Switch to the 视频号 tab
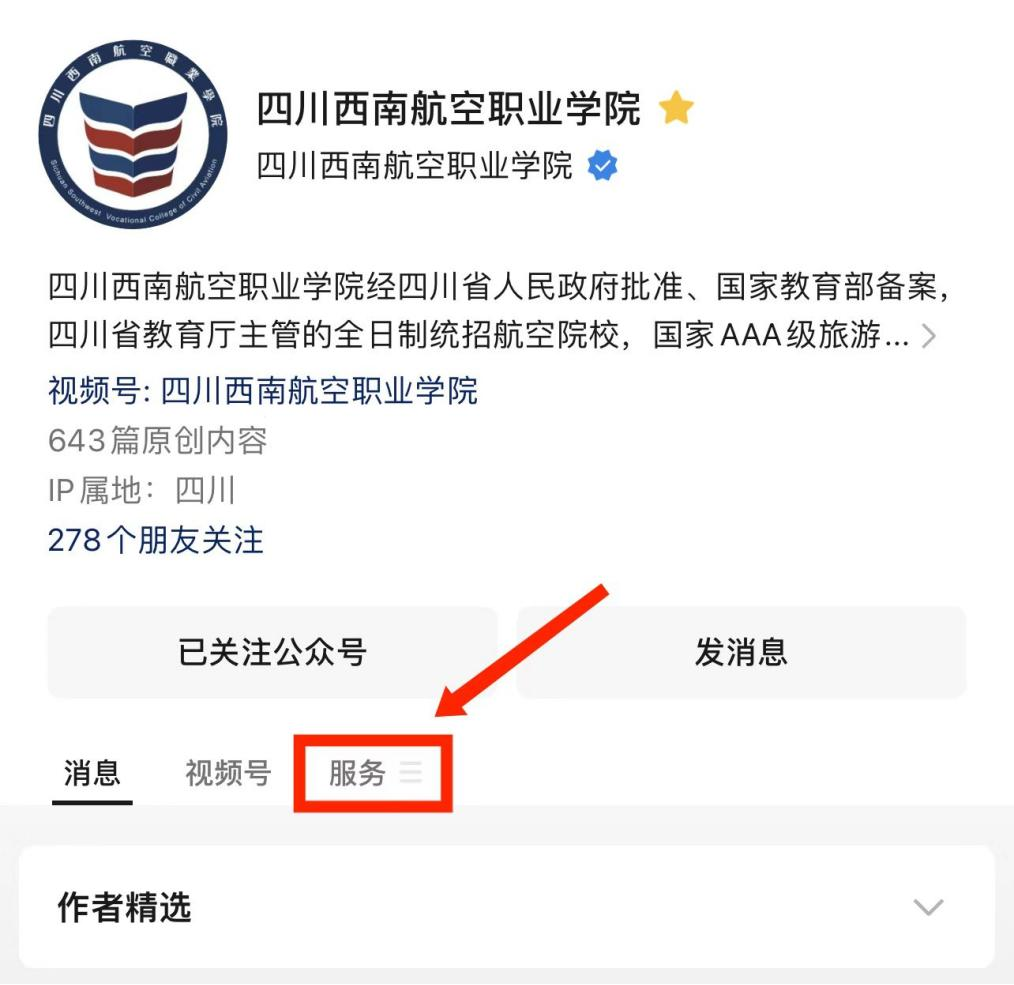 coord(228,773)
